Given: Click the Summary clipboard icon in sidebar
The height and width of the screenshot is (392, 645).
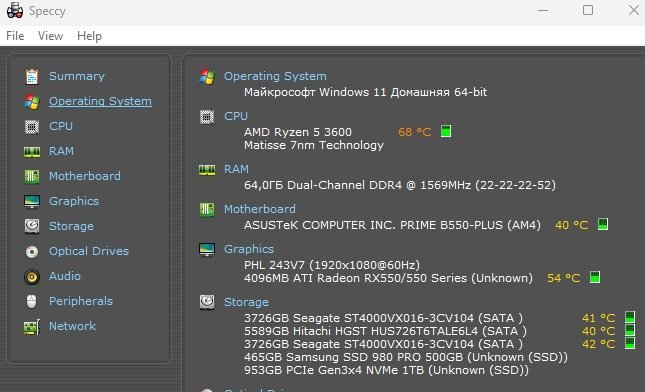Looking at the screenshot, I should [x=32, y=77].
